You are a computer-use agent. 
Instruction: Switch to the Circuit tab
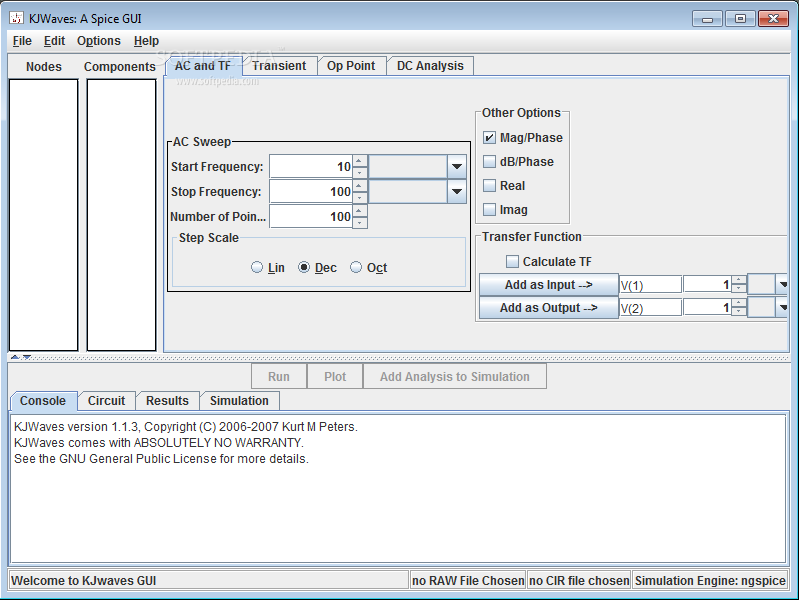click(106, 401)
